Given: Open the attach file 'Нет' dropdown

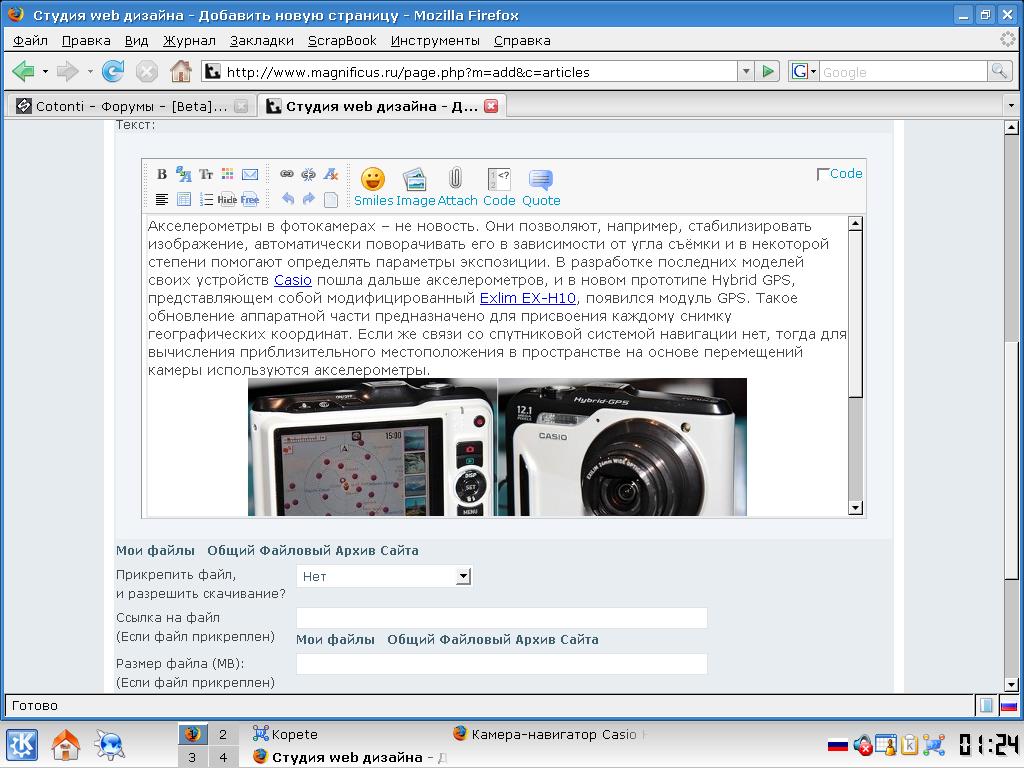Looking at the screenshot, I should (x=463, y=576).
